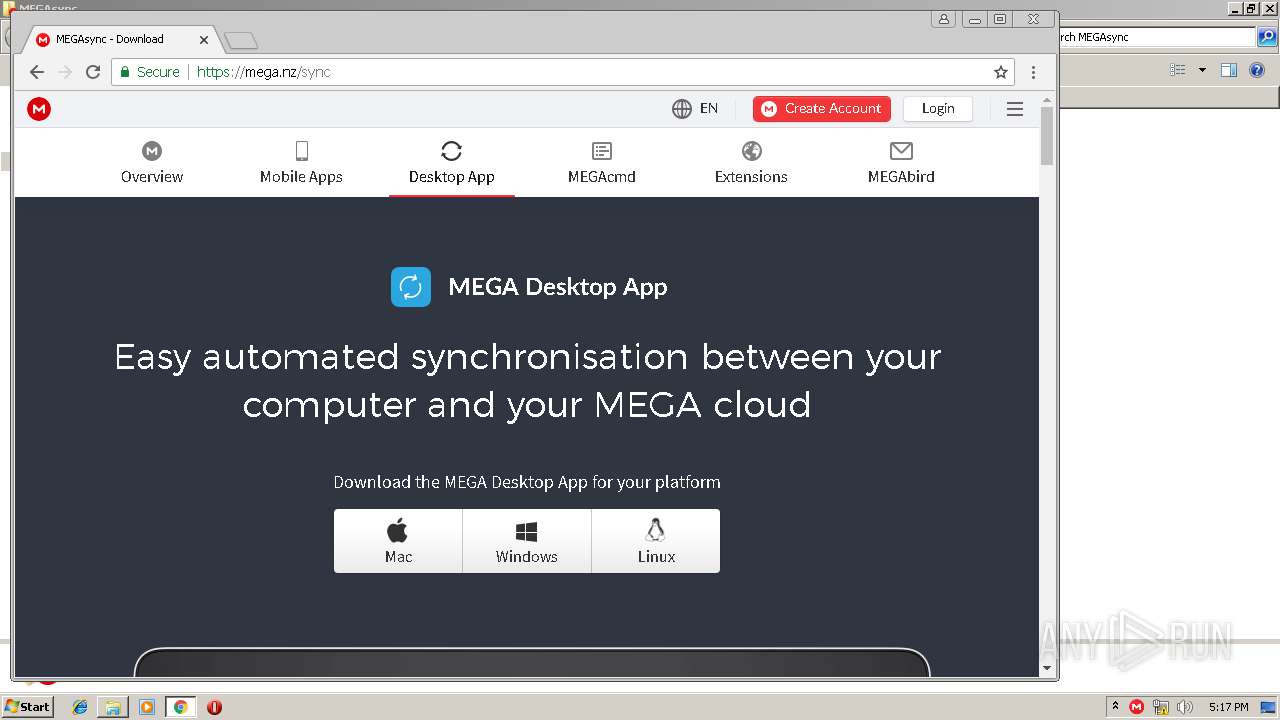This screenshot has width=1280, height=720.
Task: Click the Create Account button
Action: tap(822, 109)
